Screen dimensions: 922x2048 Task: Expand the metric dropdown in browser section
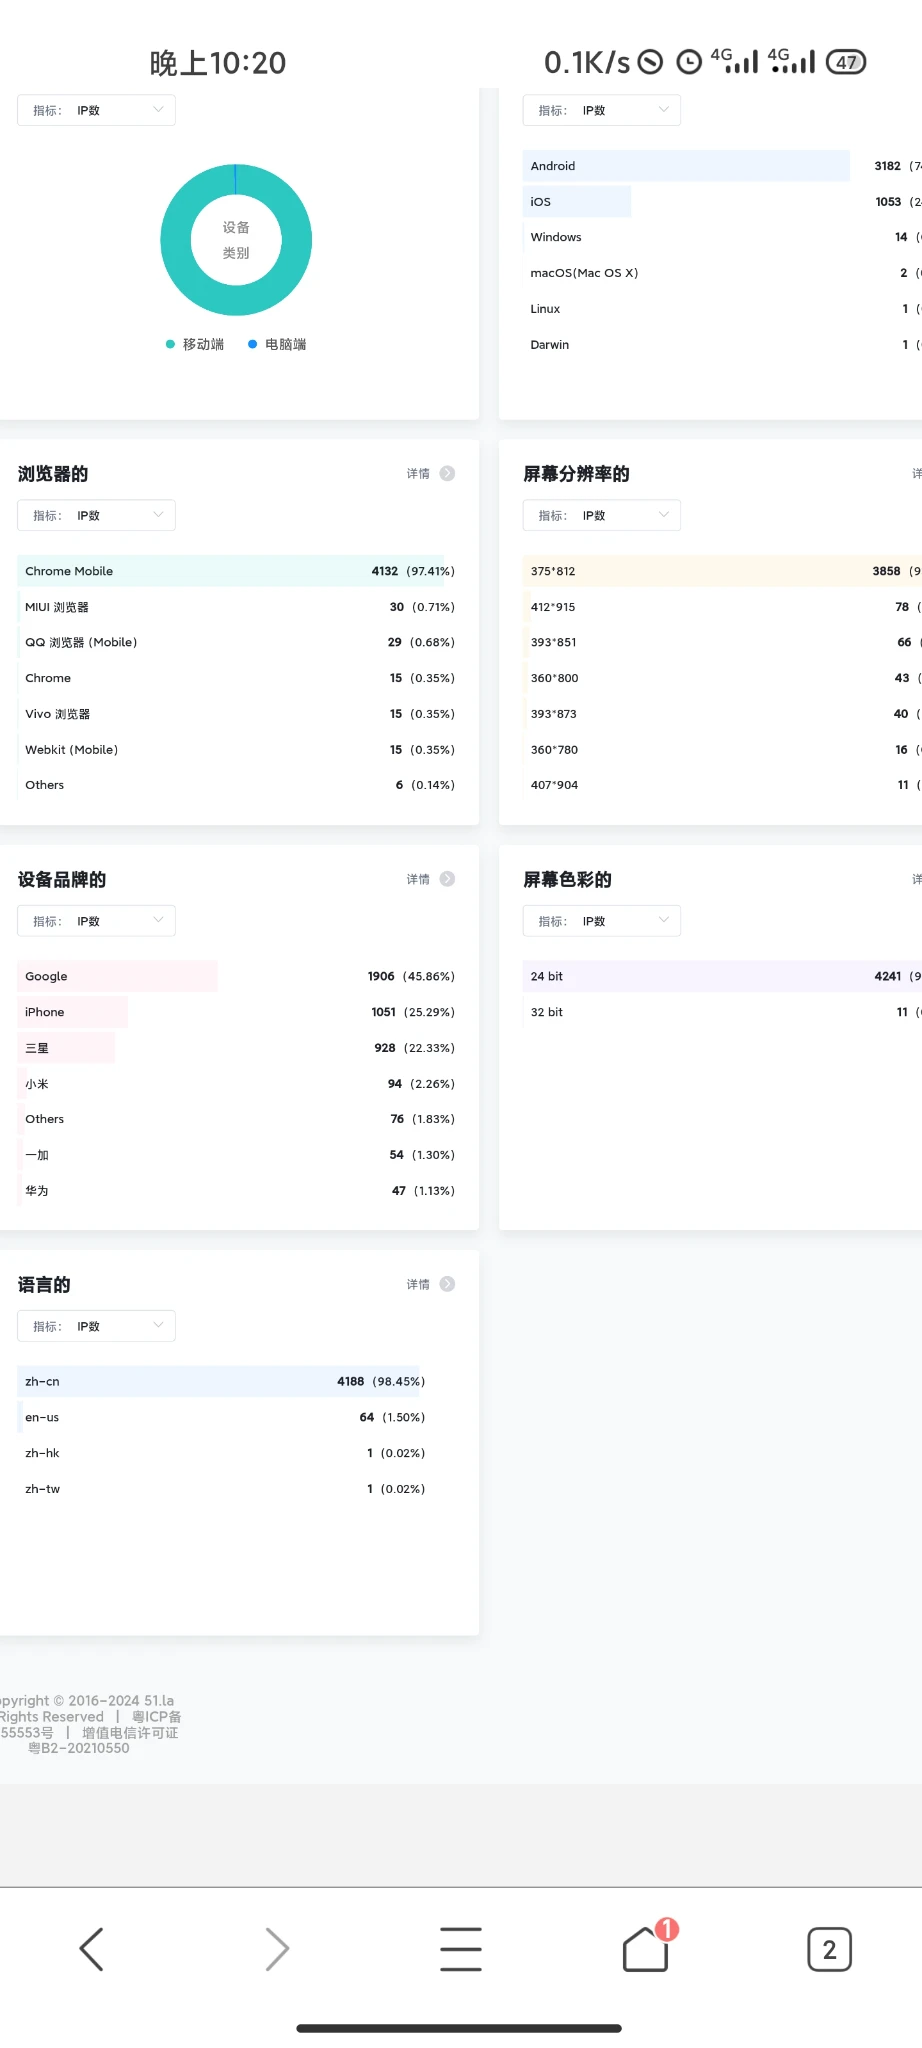96,516
